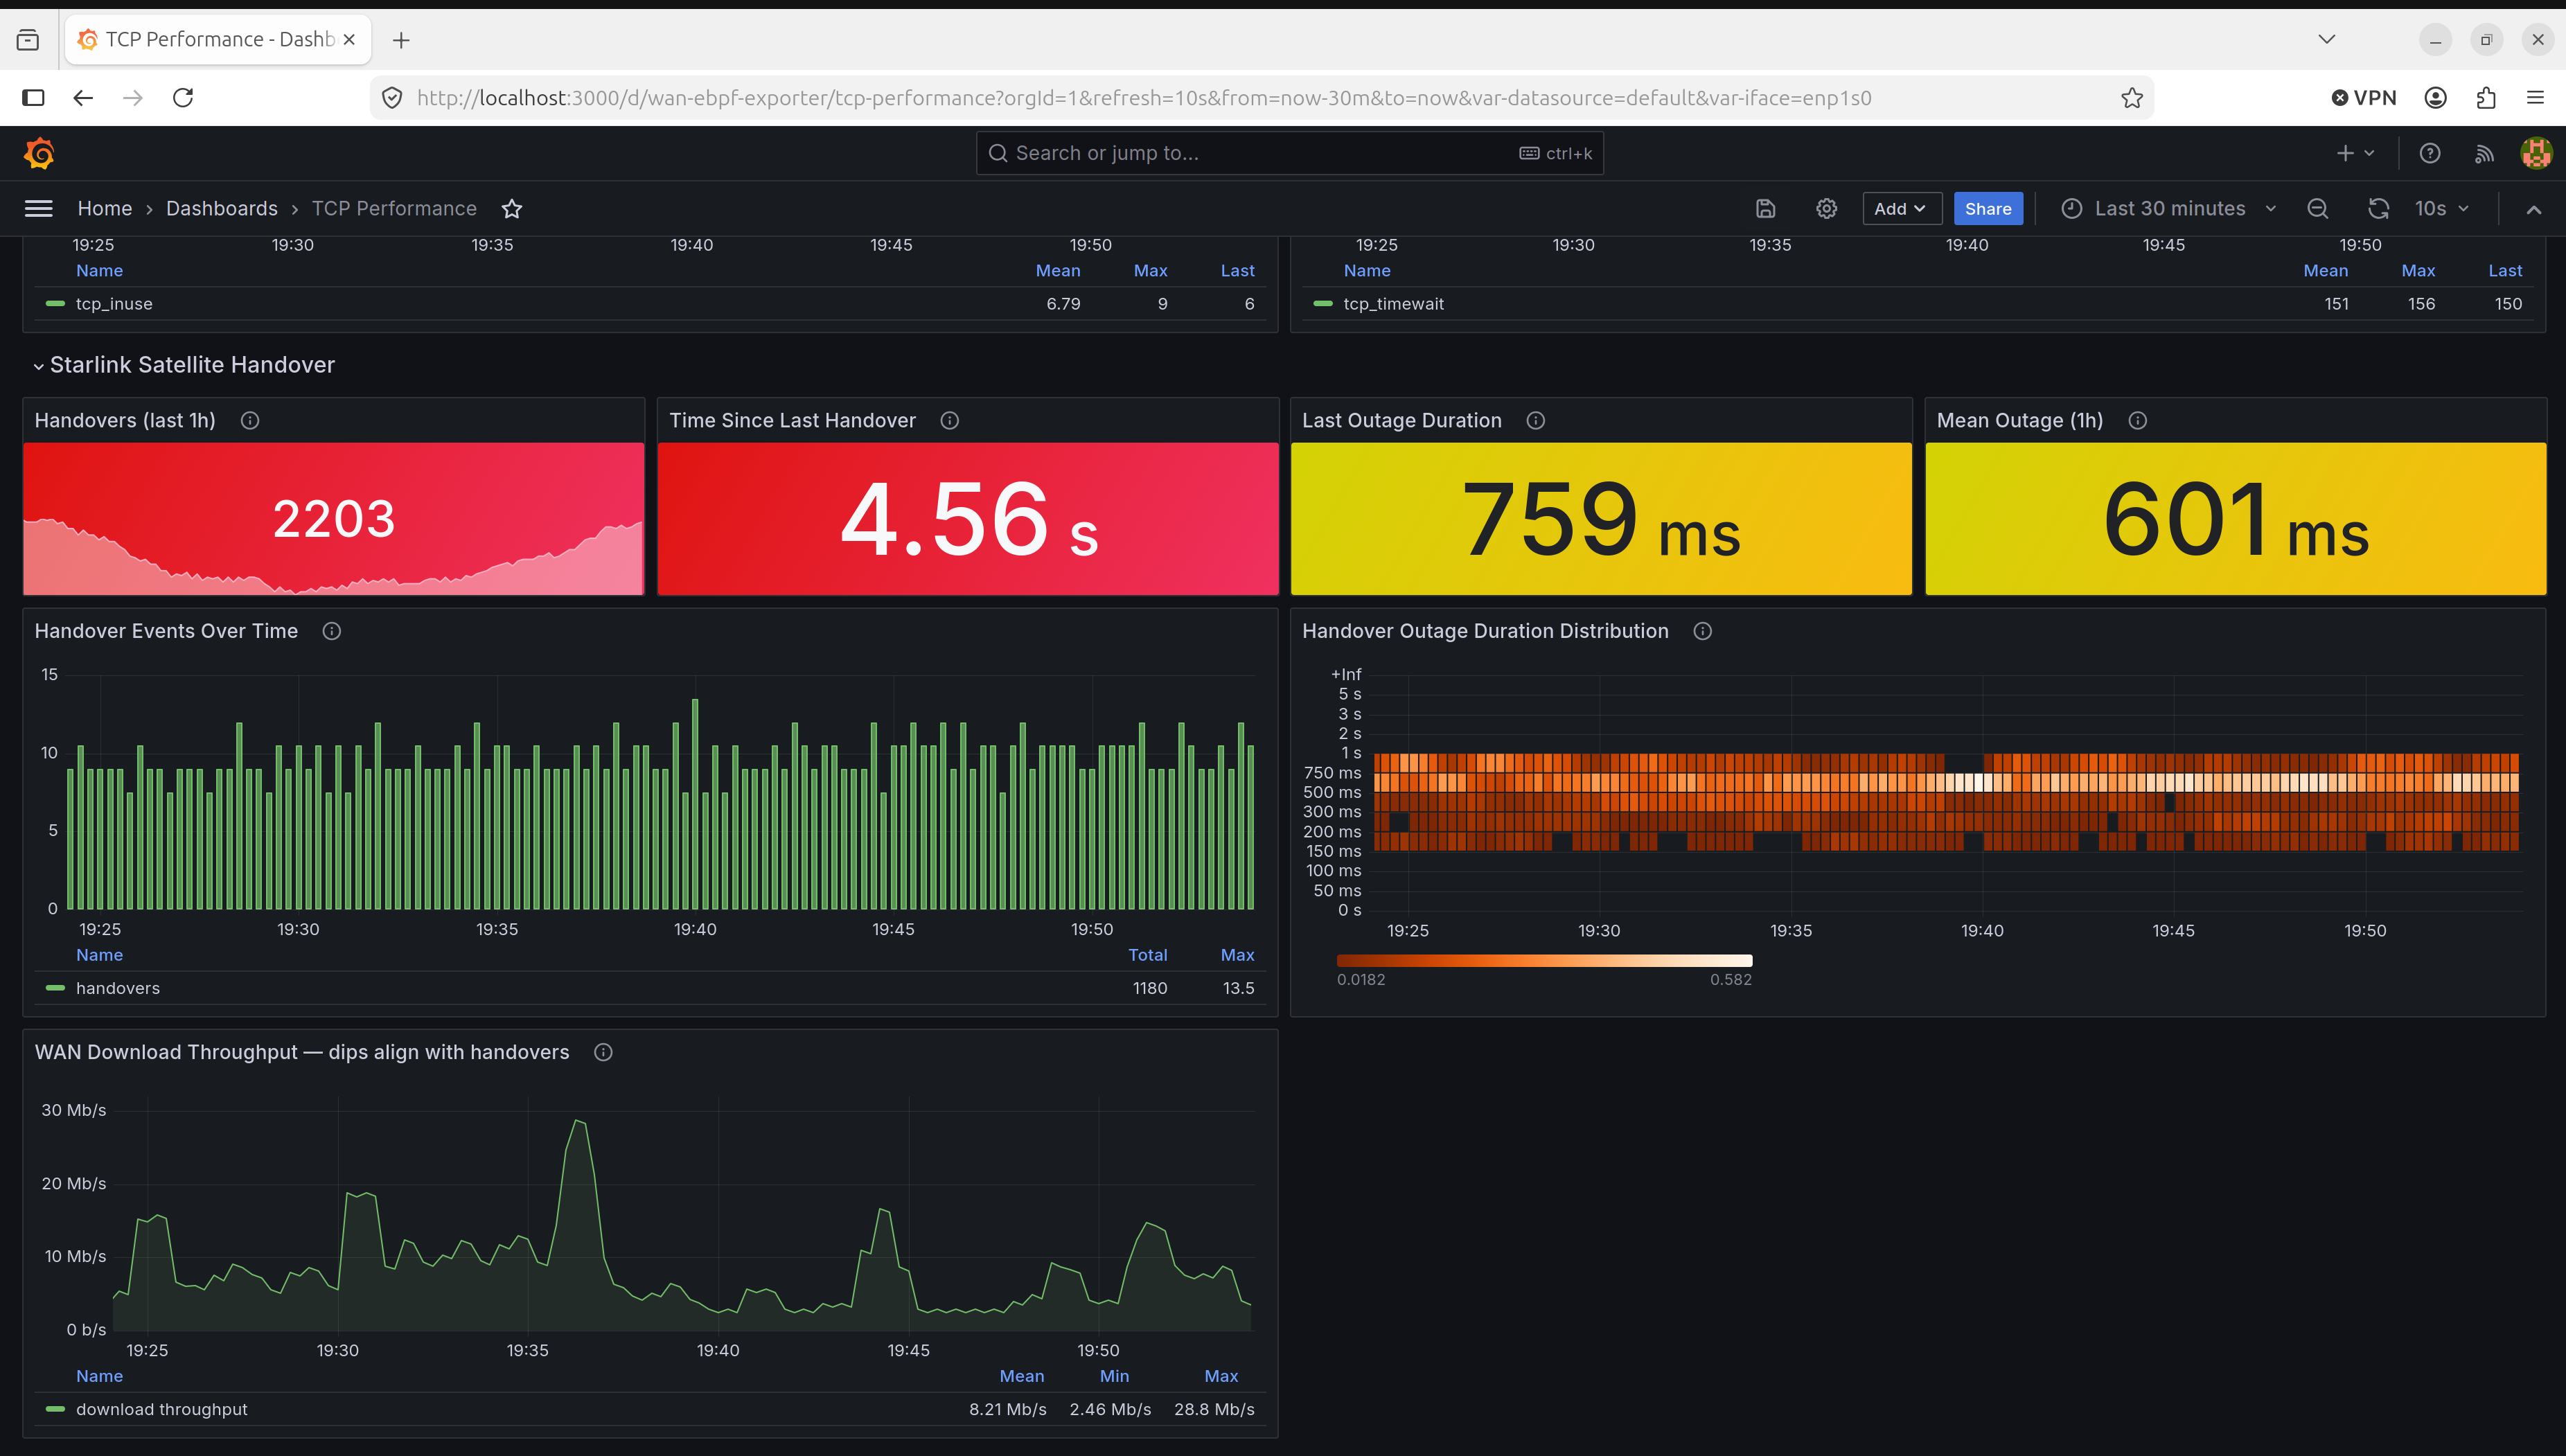The height and width of the screenshot is (1456, 2566).
Task: Toggle download throughput legend series
Action: pos(161,1409)
